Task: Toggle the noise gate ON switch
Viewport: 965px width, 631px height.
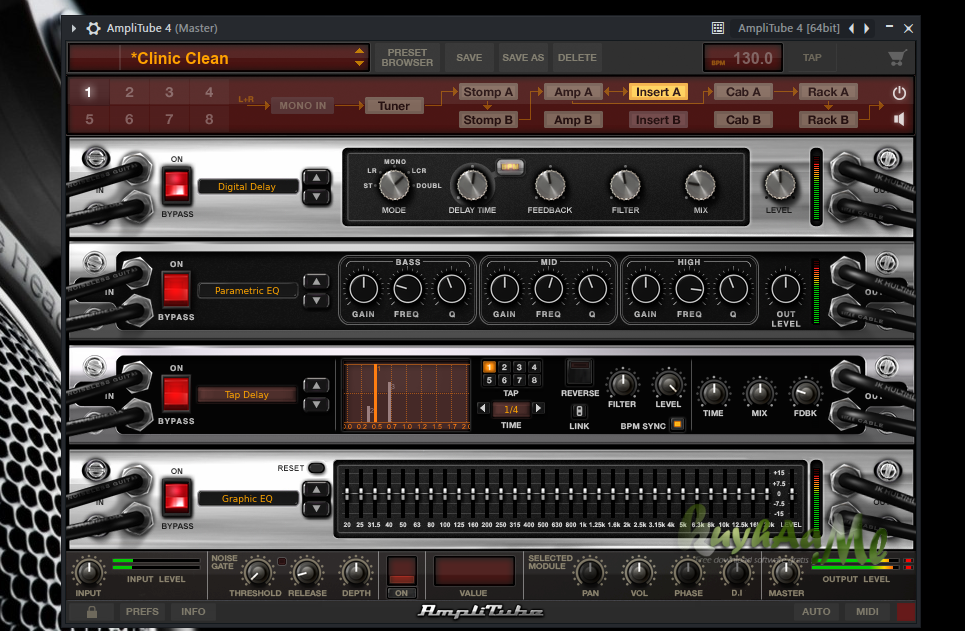Action: pyautogui.click(x=401, y=570)
